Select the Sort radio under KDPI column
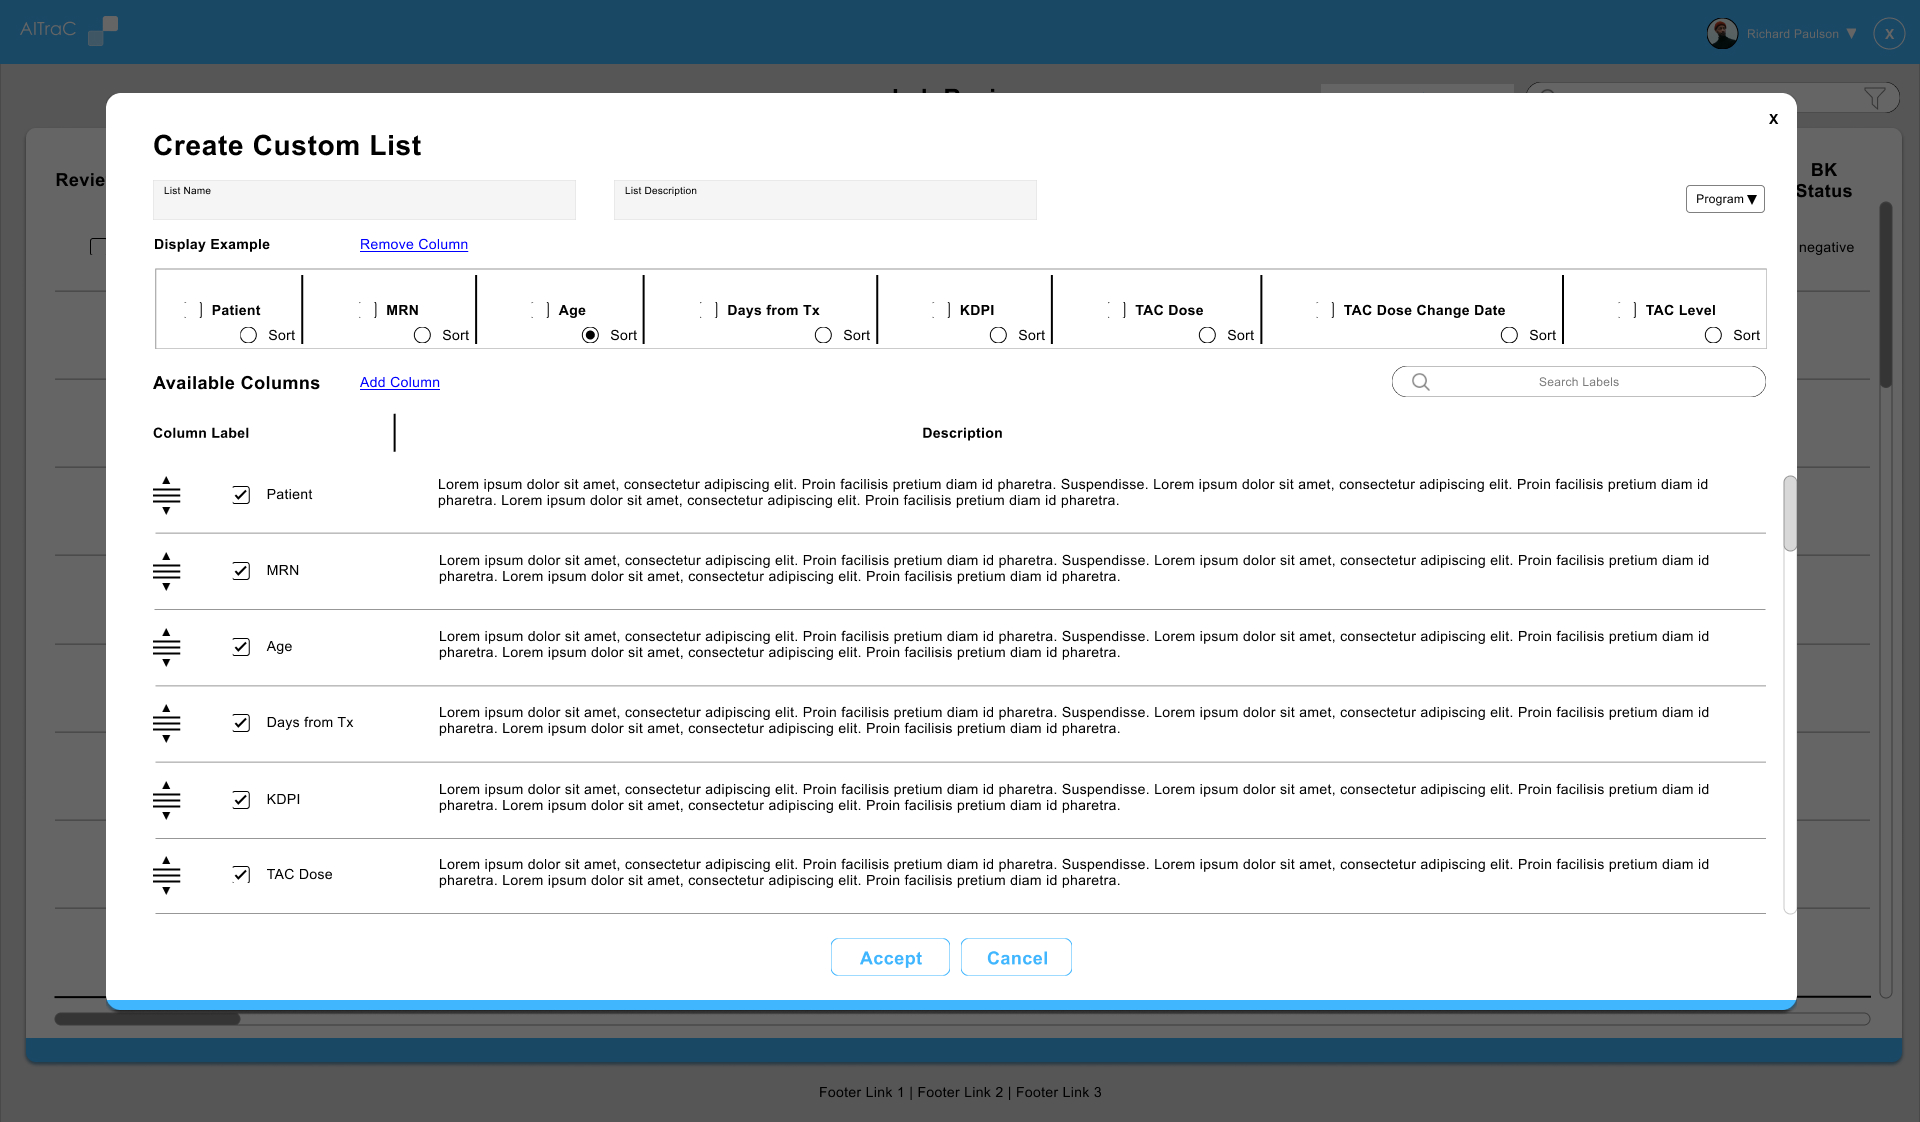1920x1122 pixels. click(x=997, y=335)
